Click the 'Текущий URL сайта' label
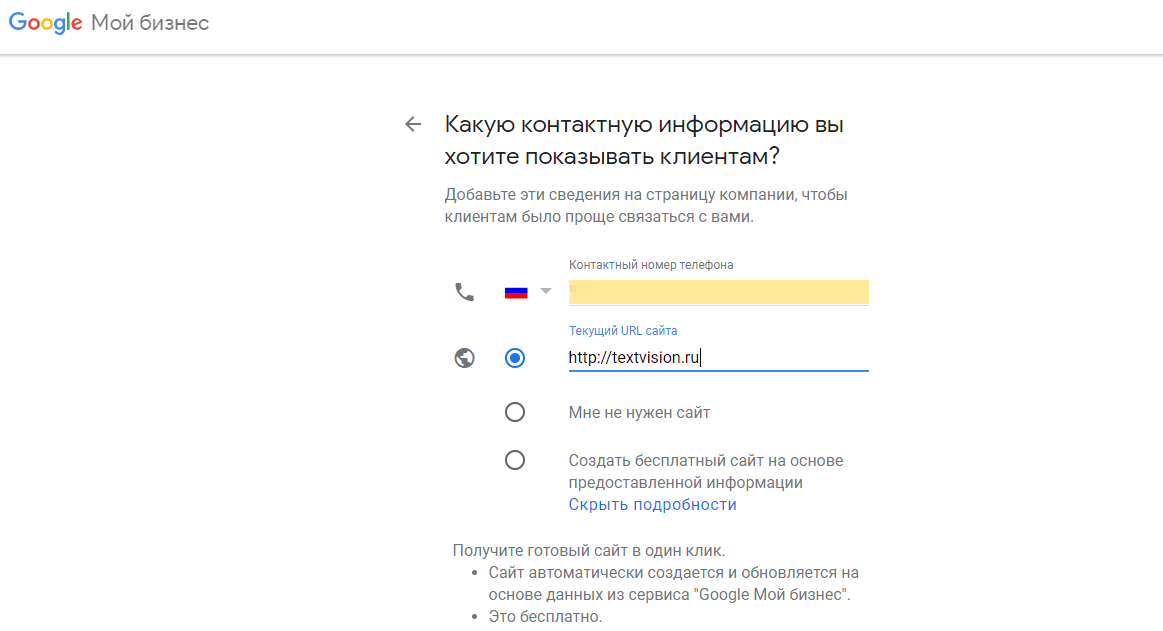 [622, 330]
